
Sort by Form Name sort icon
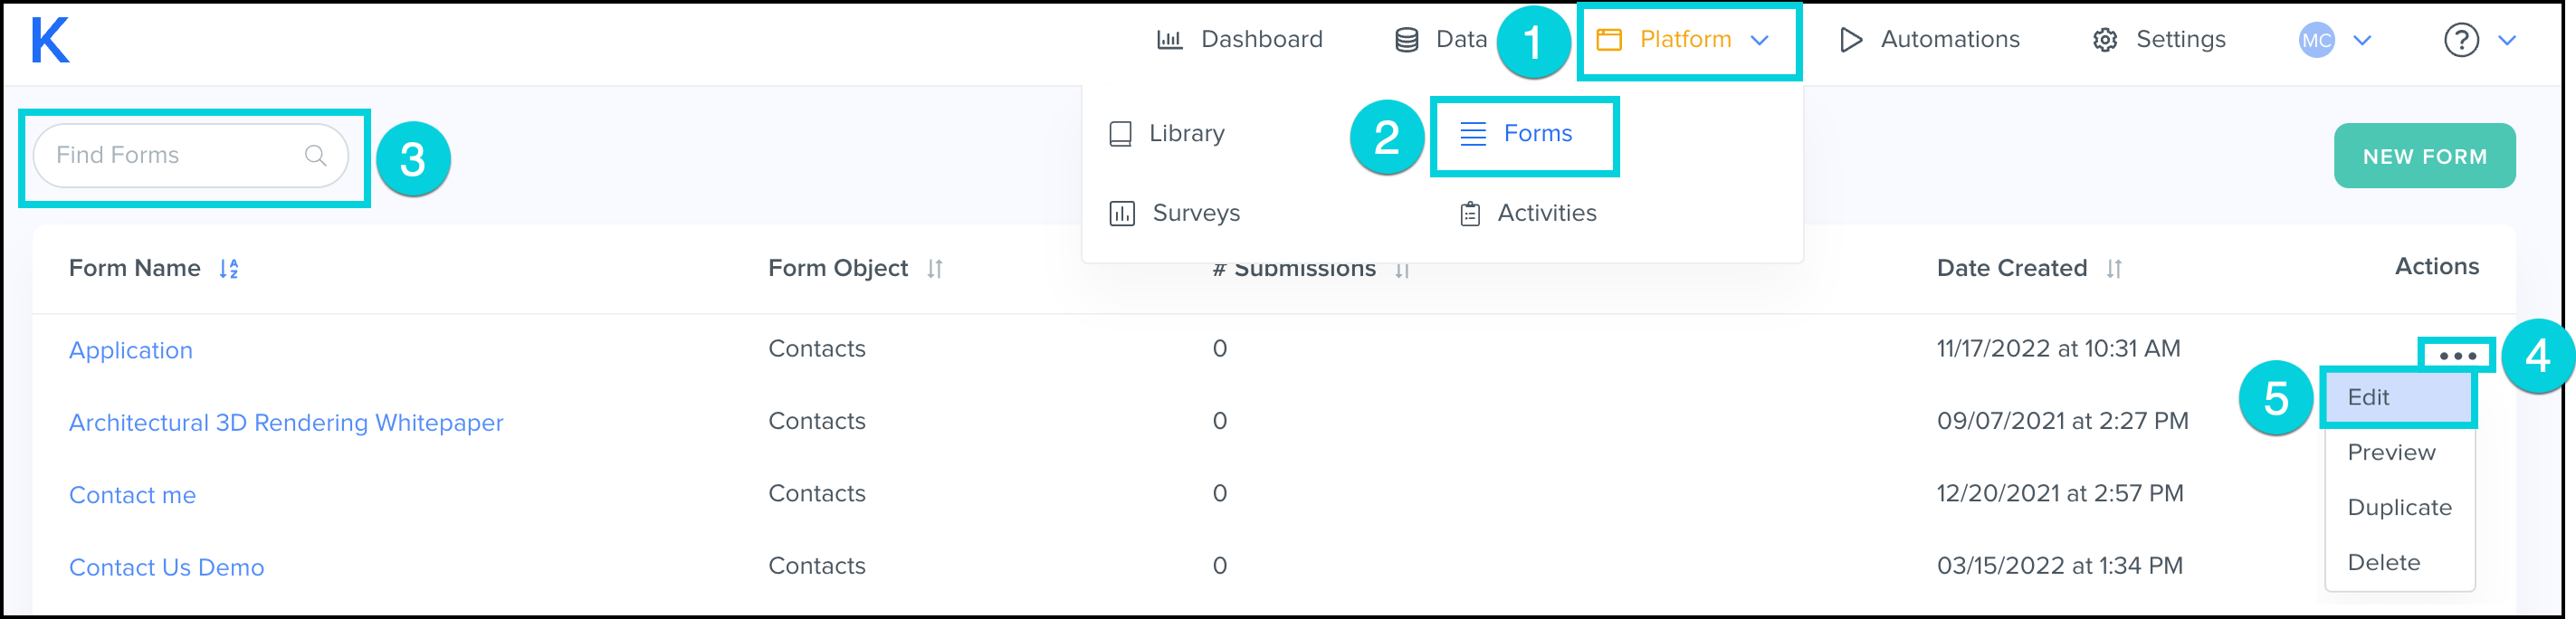point(229,269)
